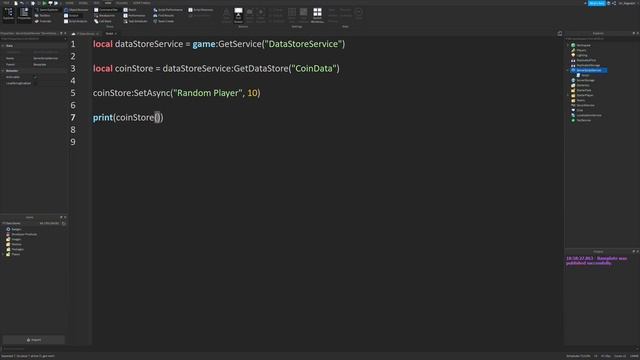640x360 pixels.
Task: Click the New file icon in quick access bar
Action: pos(16,3)
